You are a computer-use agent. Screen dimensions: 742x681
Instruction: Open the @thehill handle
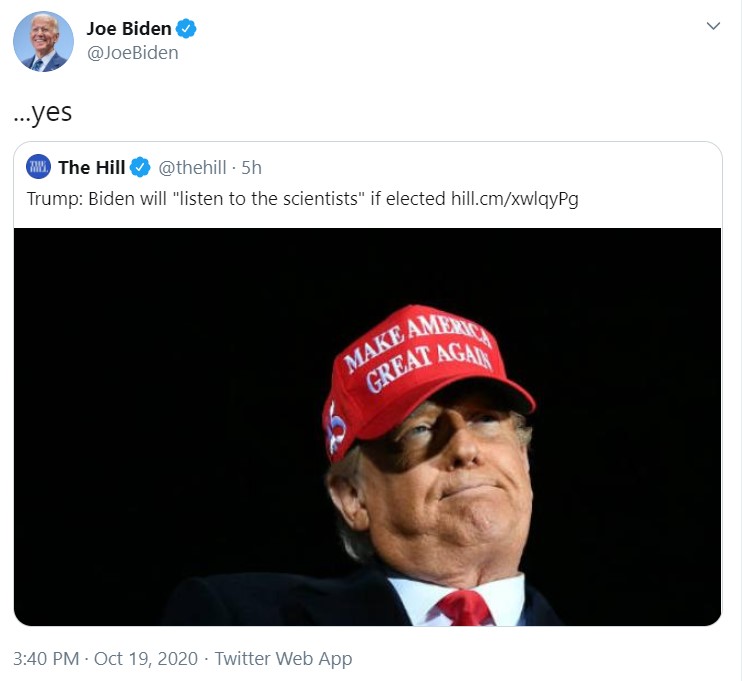191,167
